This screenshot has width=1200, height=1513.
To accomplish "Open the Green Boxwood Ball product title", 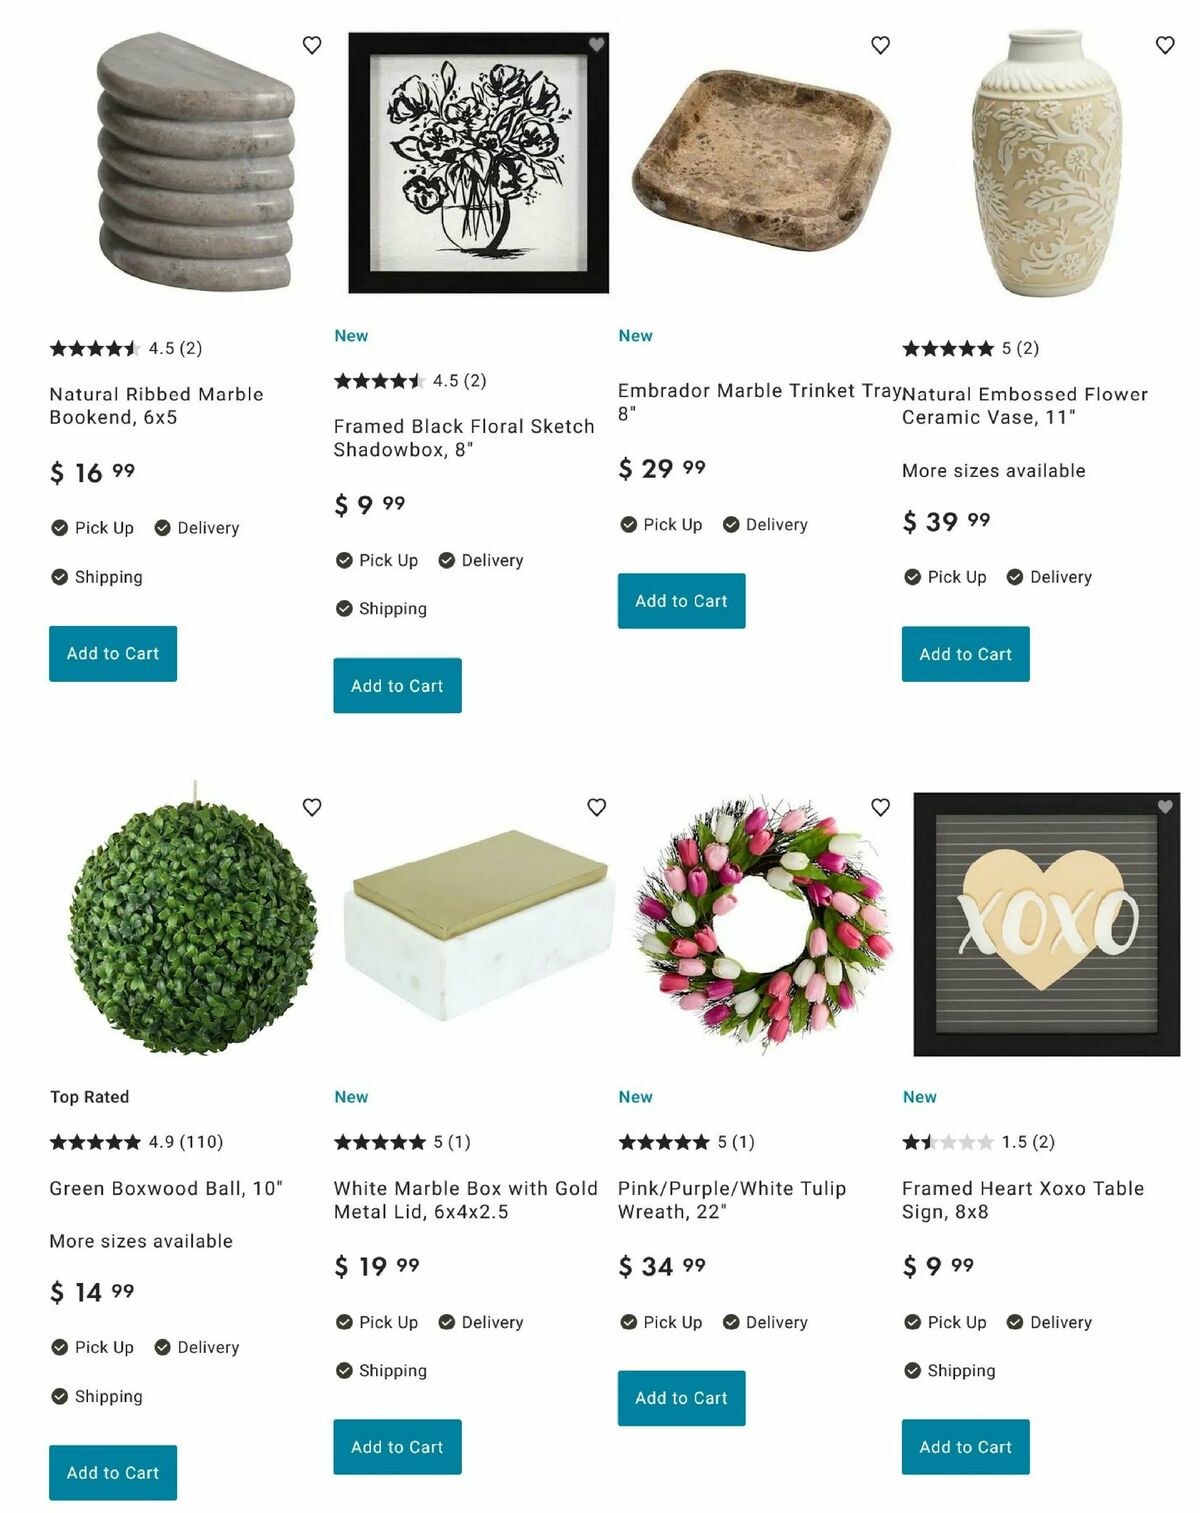I will coord(166,1188).
